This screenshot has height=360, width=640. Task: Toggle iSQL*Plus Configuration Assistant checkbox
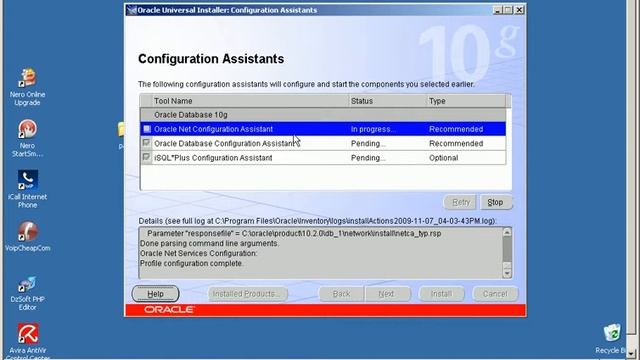tap(146, 157)
